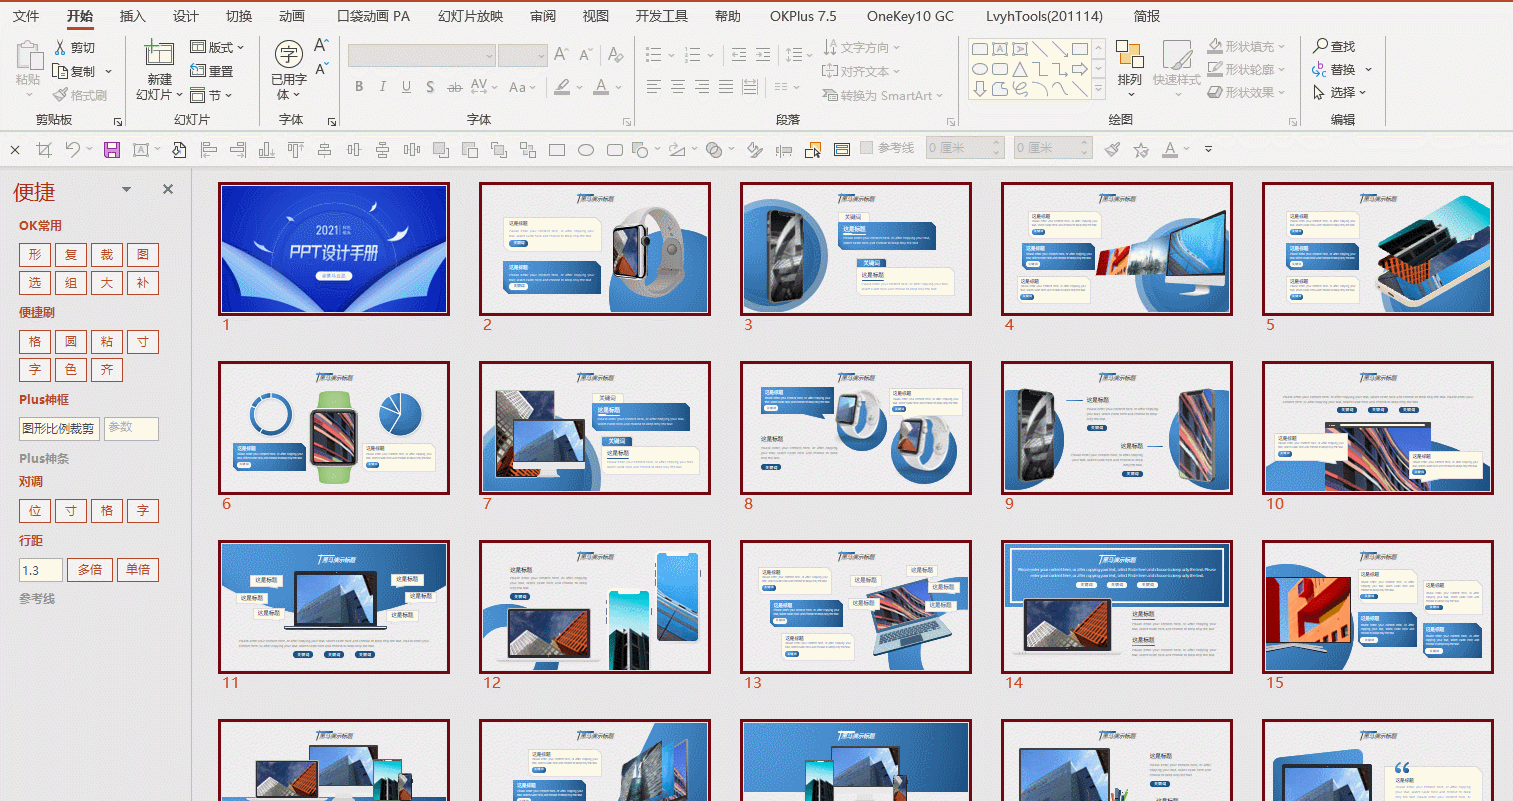Click the Clear Formatting eraser icon
Screen dimensions: 1513x801
pyautogui.click(x=616, y=55)
